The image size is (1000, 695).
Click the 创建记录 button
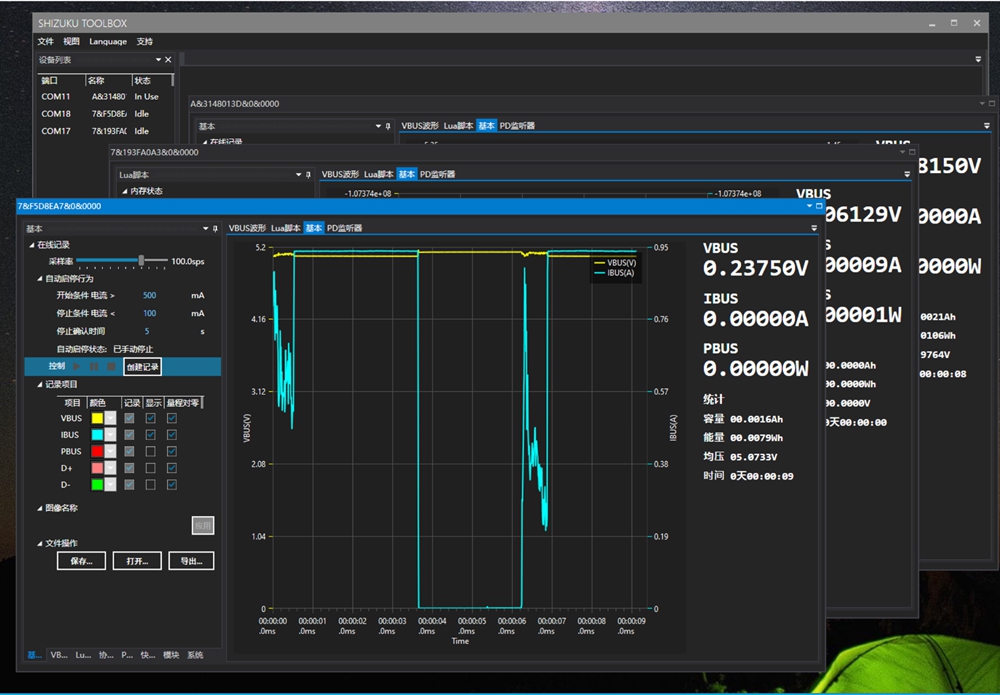pyautogui.click(x=142, y=367)
